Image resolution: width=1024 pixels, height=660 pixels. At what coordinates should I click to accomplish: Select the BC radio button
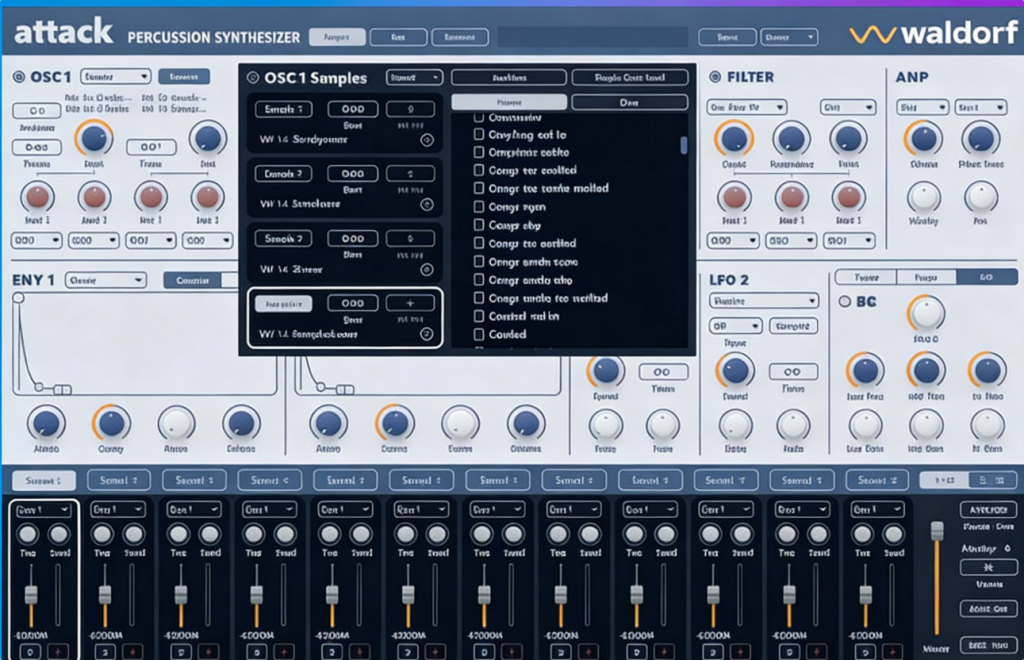pos(844,302)
